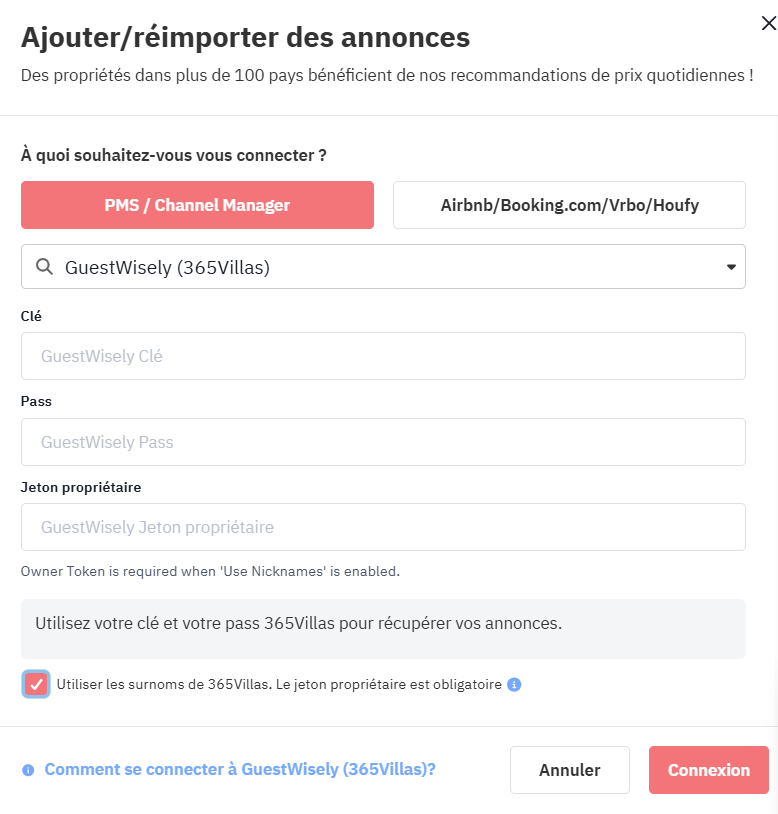
Task: Uncheck the 365Villas nicknames checkbox
Action: pyautogui.click(x=37, y=685)
